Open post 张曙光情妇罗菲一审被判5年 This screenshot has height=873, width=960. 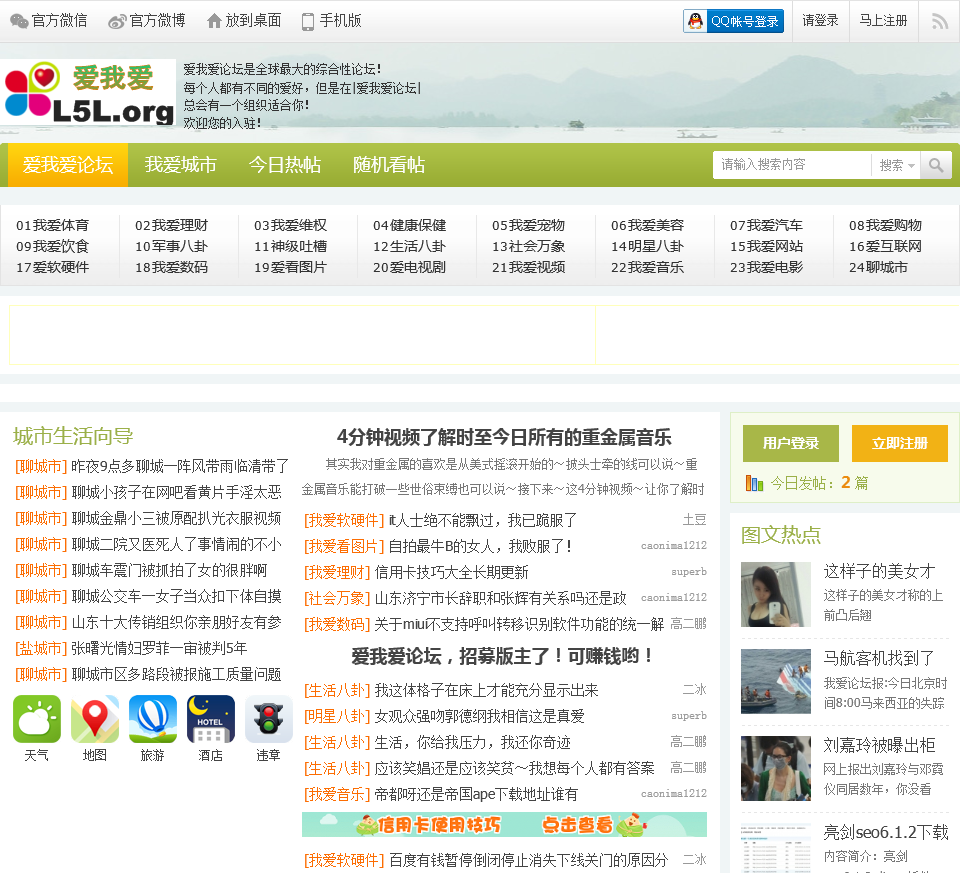coord(159,648)
